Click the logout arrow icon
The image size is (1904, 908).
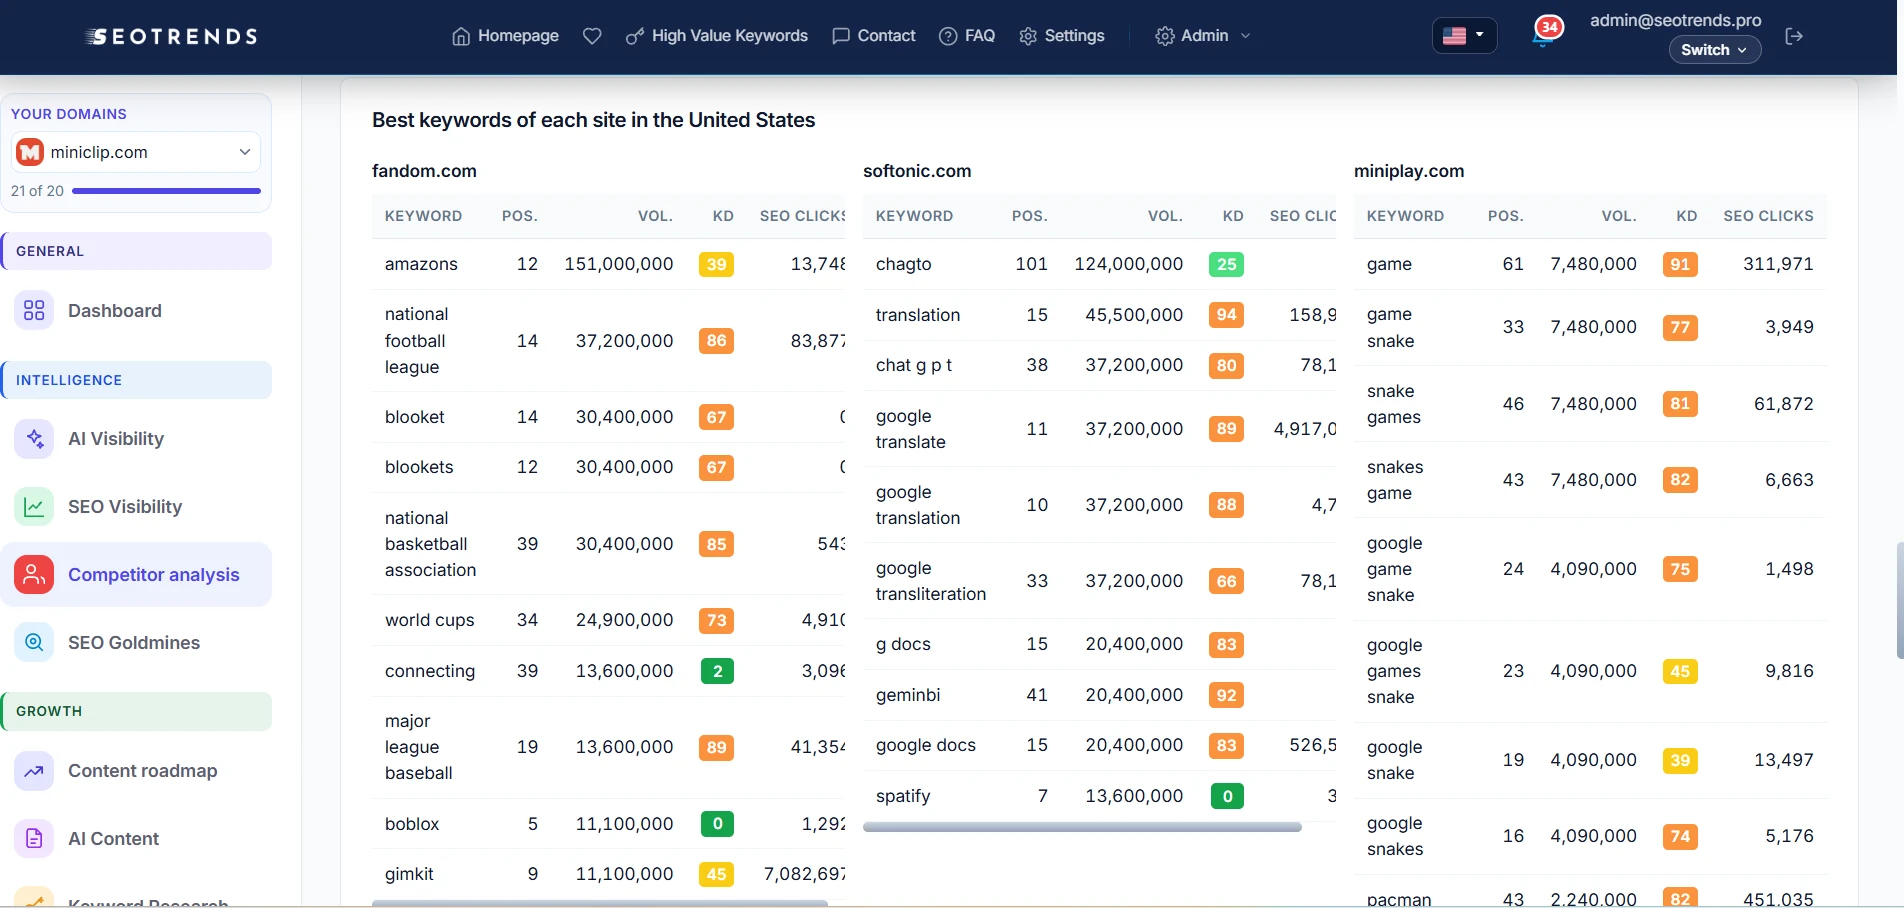[1794, 36]
